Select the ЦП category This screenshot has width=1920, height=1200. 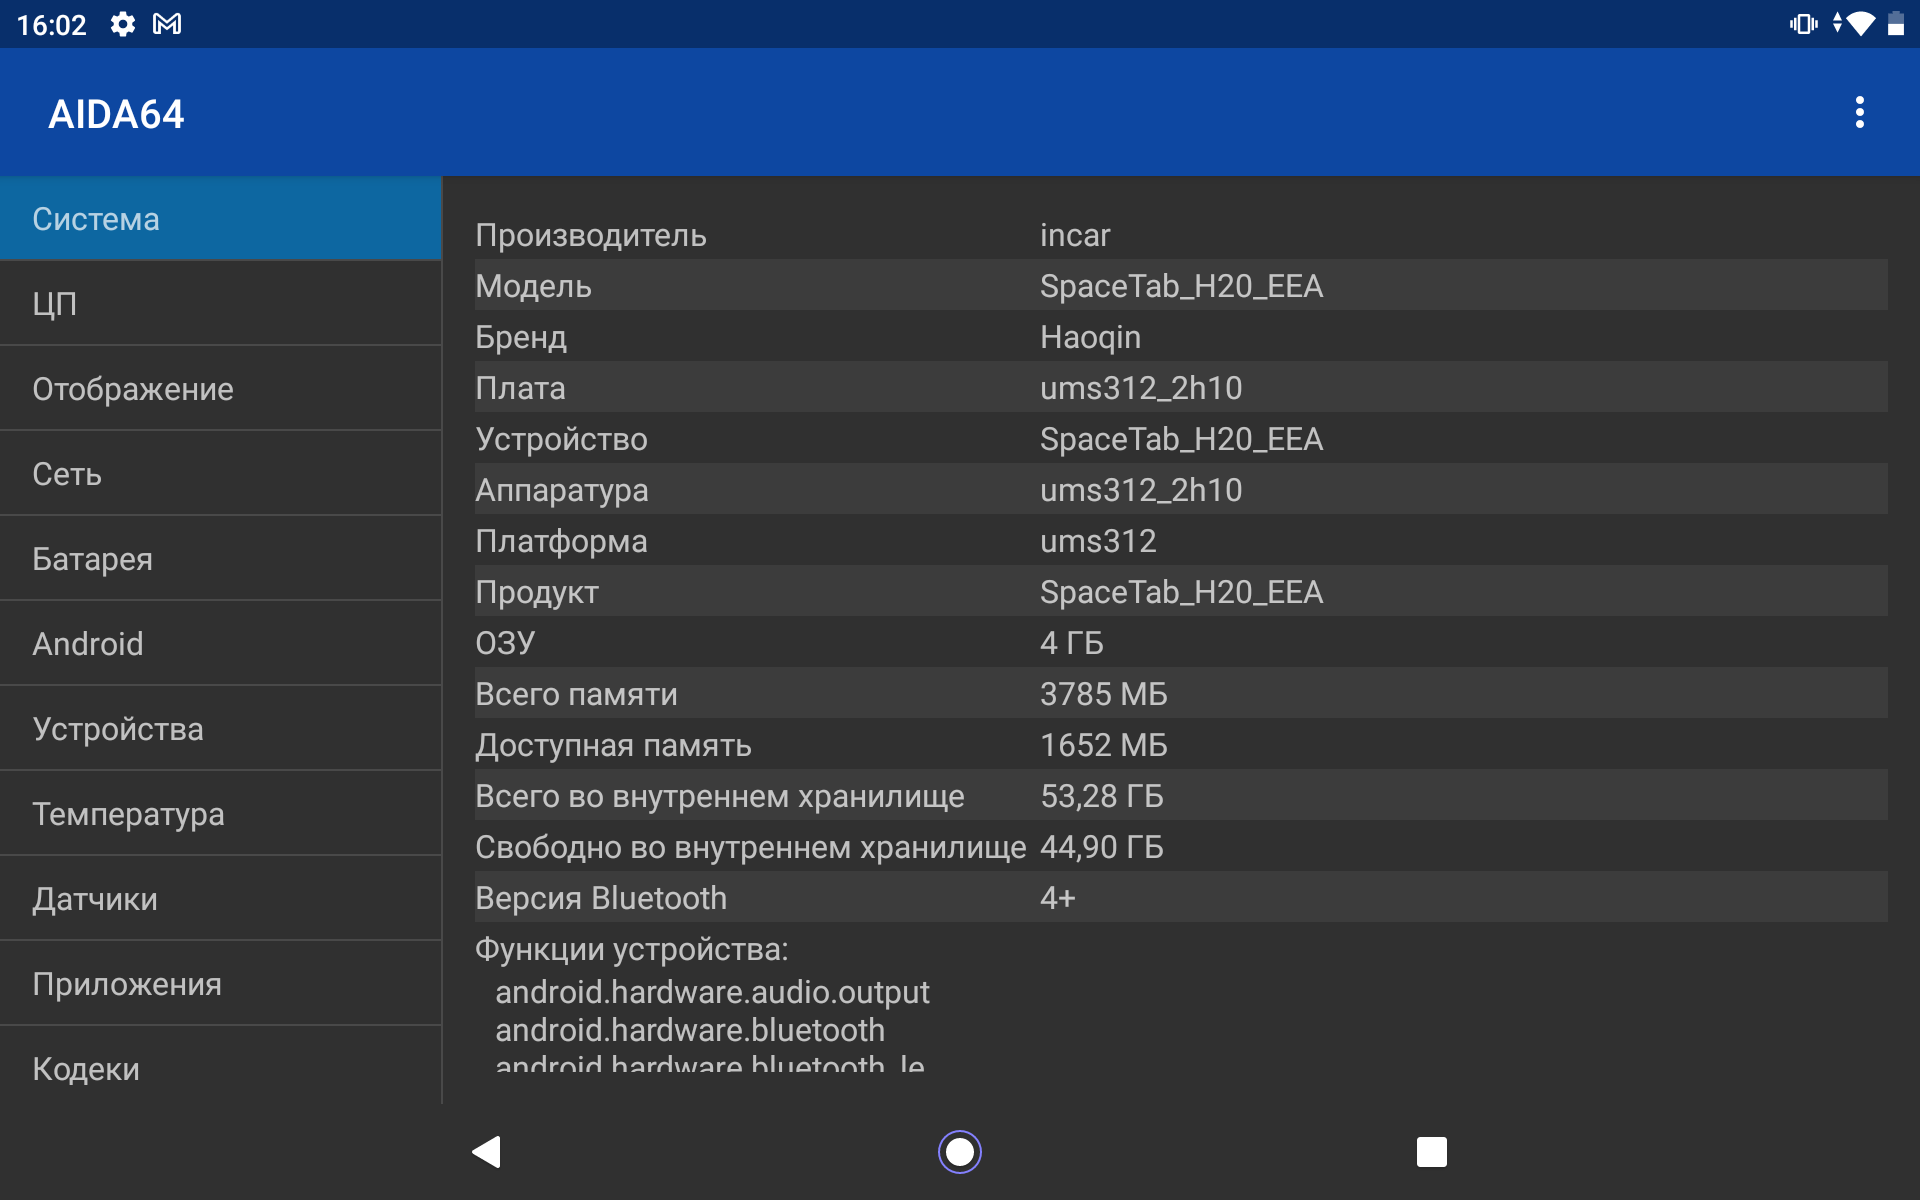(220, 304)
